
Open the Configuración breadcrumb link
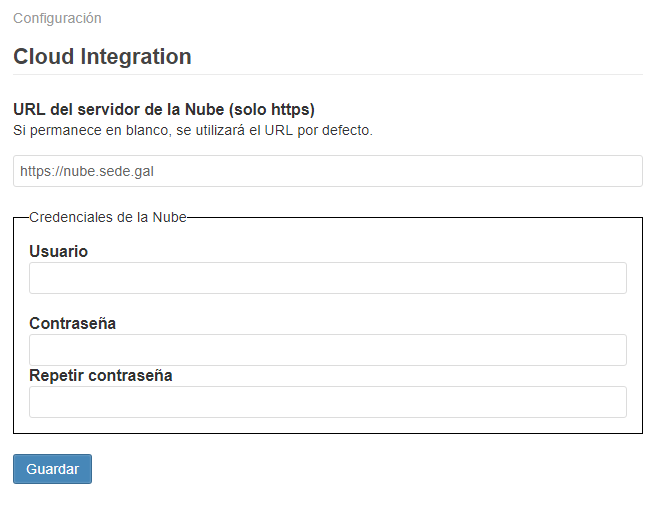57,18
